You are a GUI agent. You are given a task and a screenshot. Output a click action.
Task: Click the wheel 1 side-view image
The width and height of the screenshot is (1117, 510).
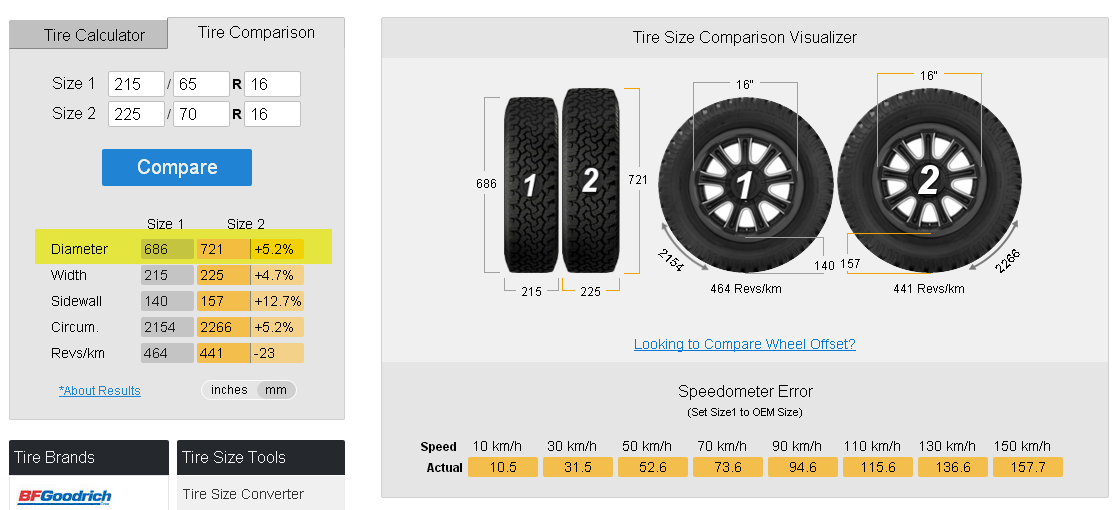click(x=745, y=186)
